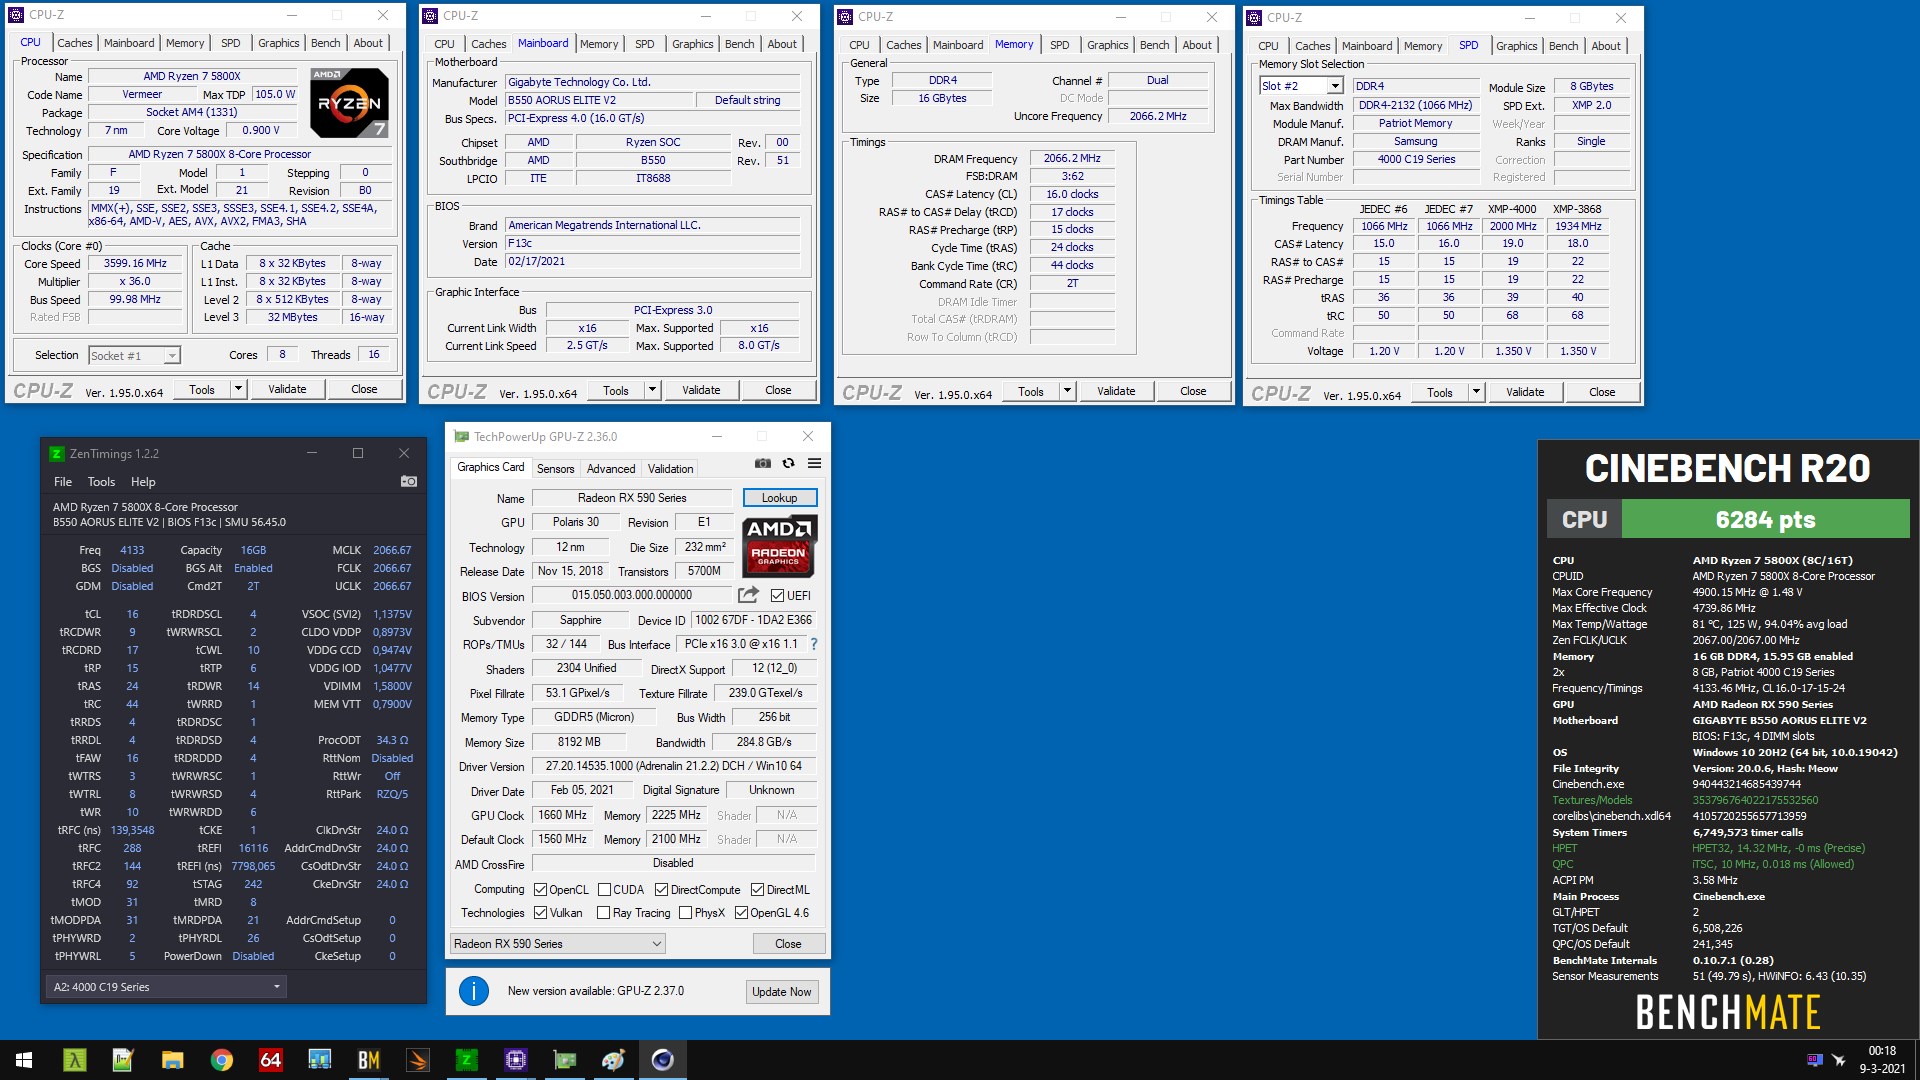Click the Close button in GPU-Z

(788, 944)
